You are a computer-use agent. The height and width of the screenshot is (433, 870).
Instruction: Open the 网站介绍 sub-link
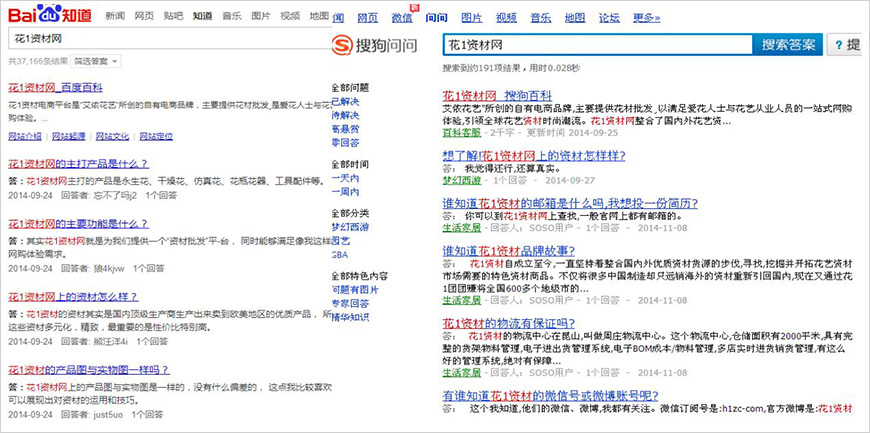click(x=25, y=135)
